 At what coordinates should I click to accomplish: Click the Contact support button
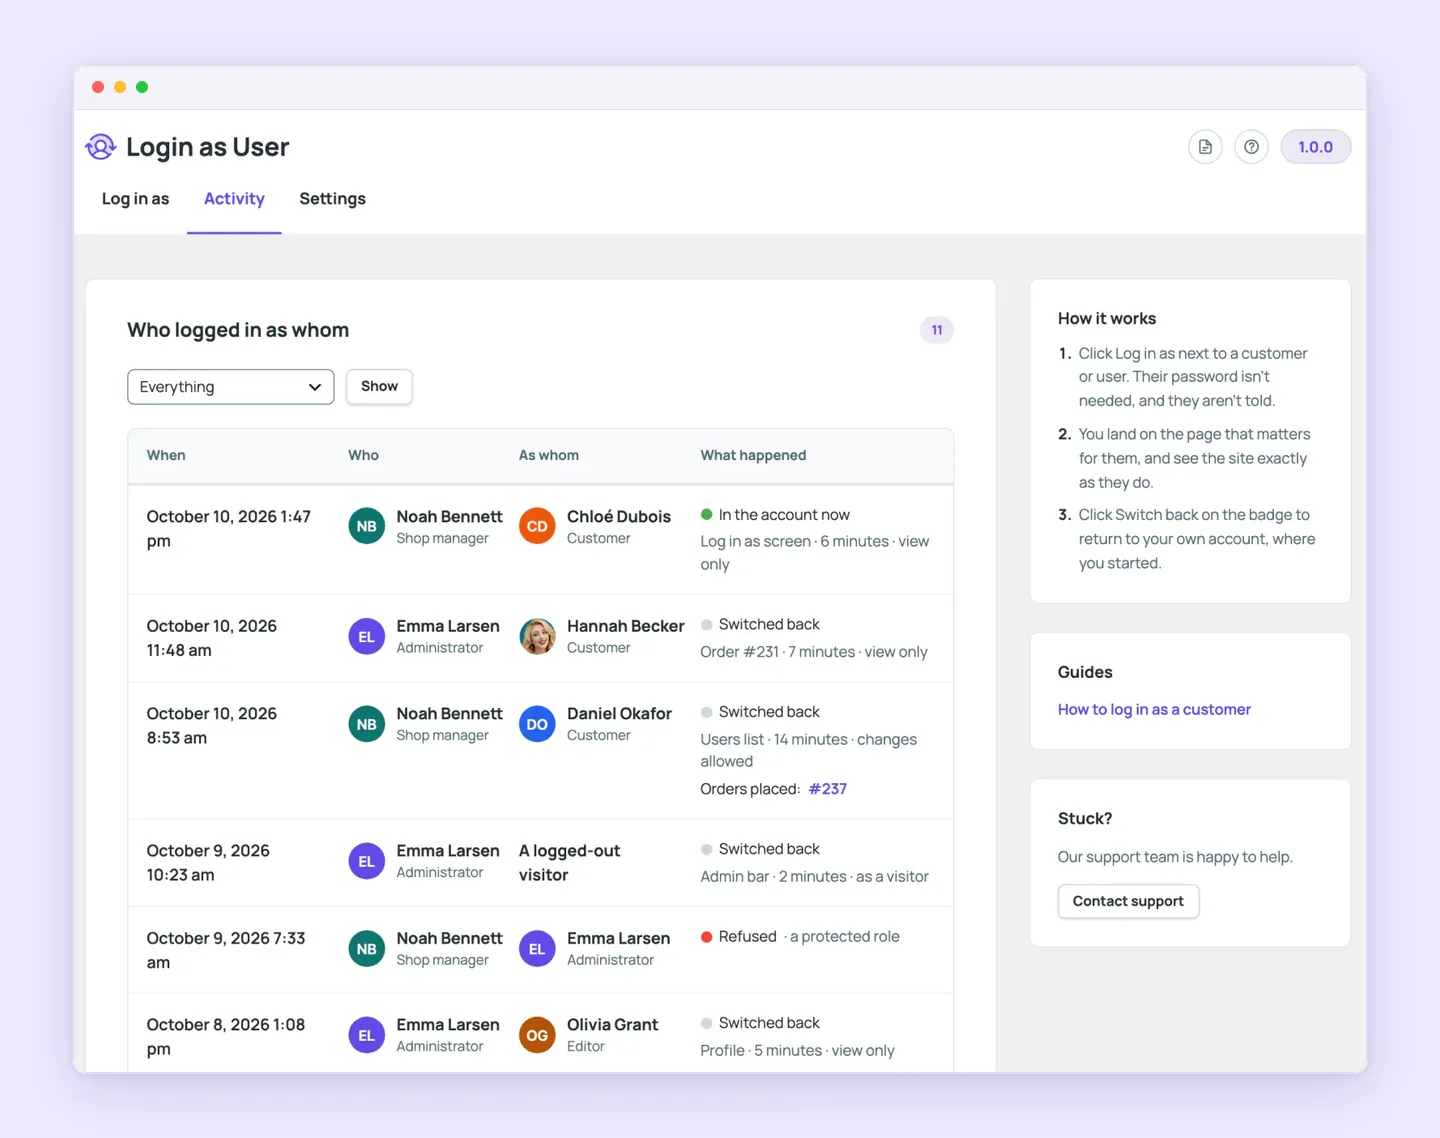[x=1128, y=901]
